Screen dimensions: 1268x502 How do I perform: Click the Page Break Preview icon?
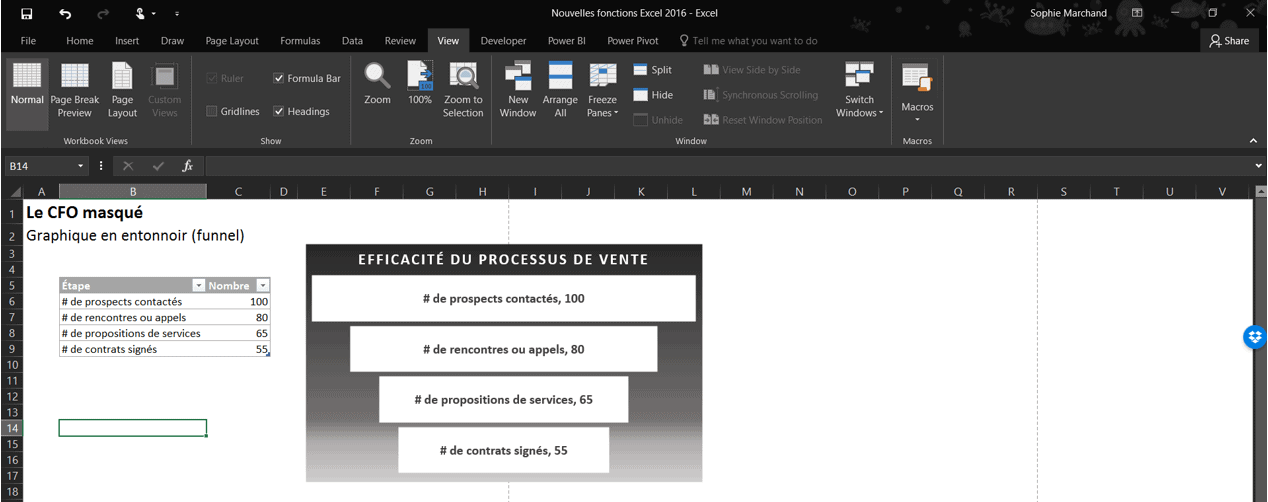point(74,78)
